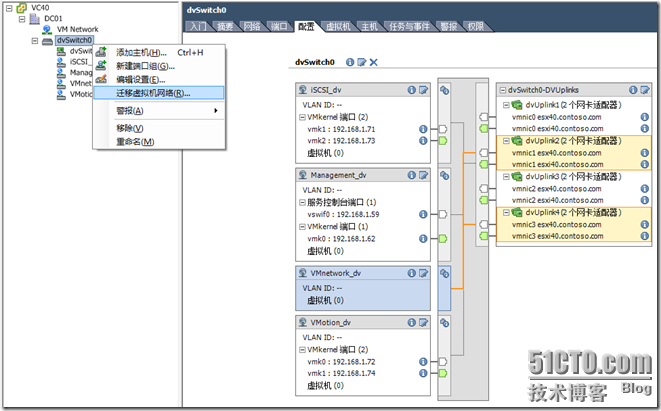Open info icon of iSCSI_dv port group
The width and height of the screenshot is (661, 411).
click(x=412, y=90)
